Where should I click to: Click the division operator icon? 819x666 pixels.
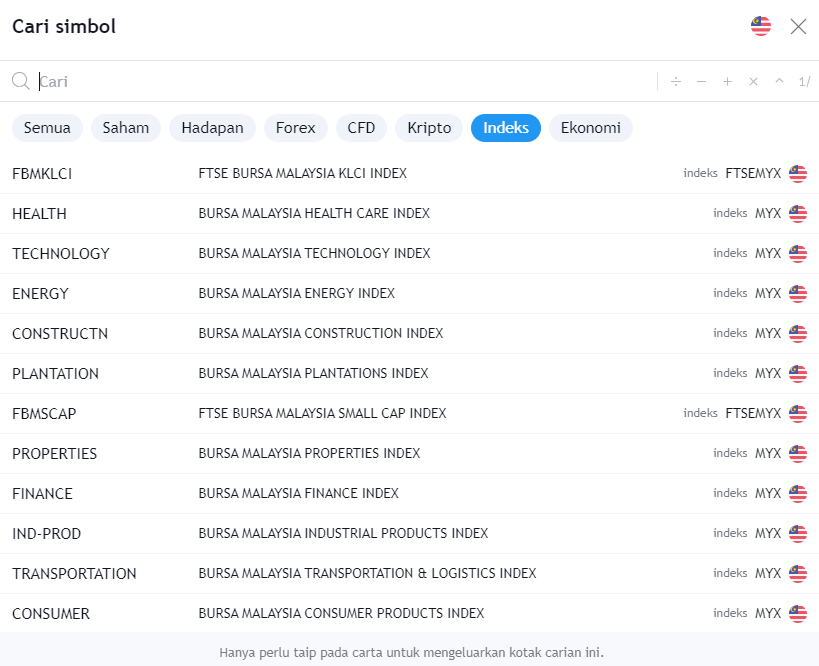(676, 82)
